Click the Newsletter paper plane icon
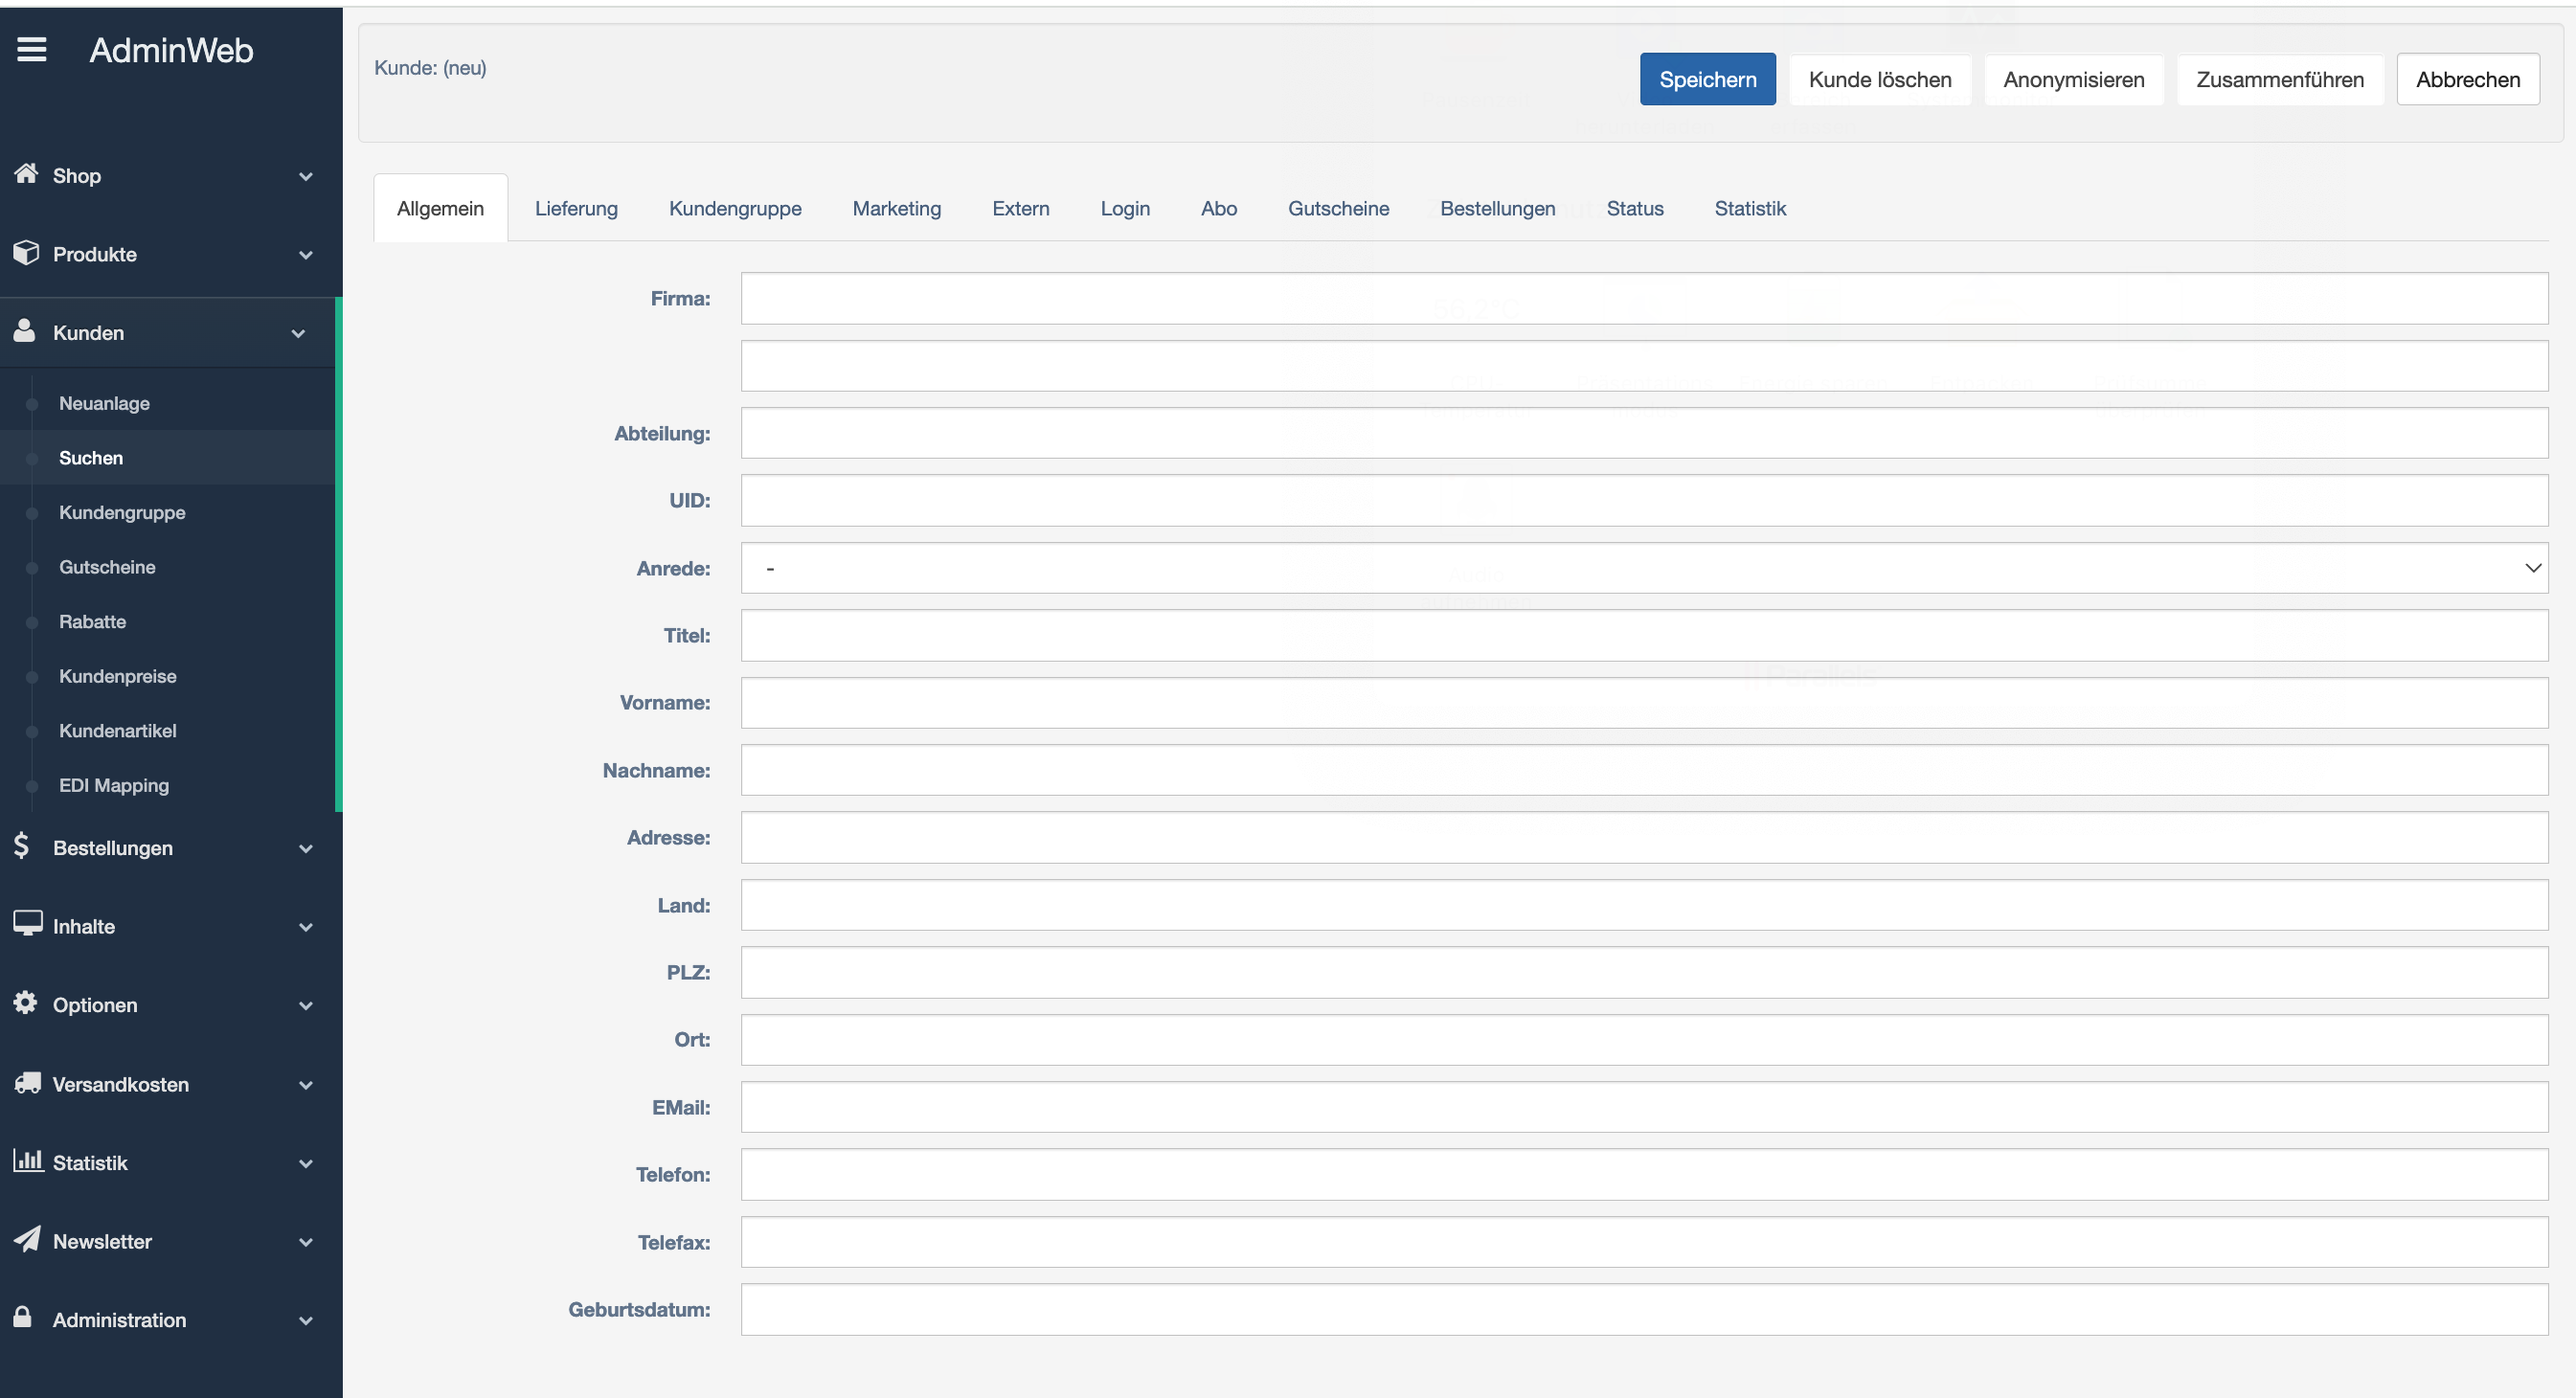 click(x=28, y=1240)
